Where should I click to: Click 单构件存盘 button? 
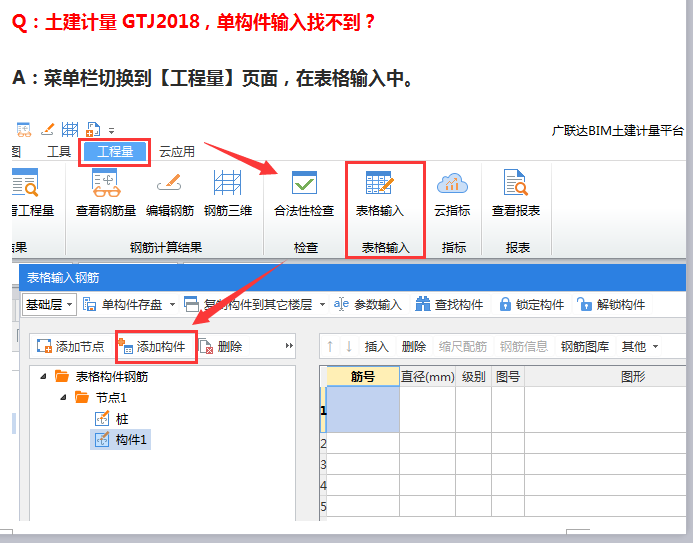point(122,304)
